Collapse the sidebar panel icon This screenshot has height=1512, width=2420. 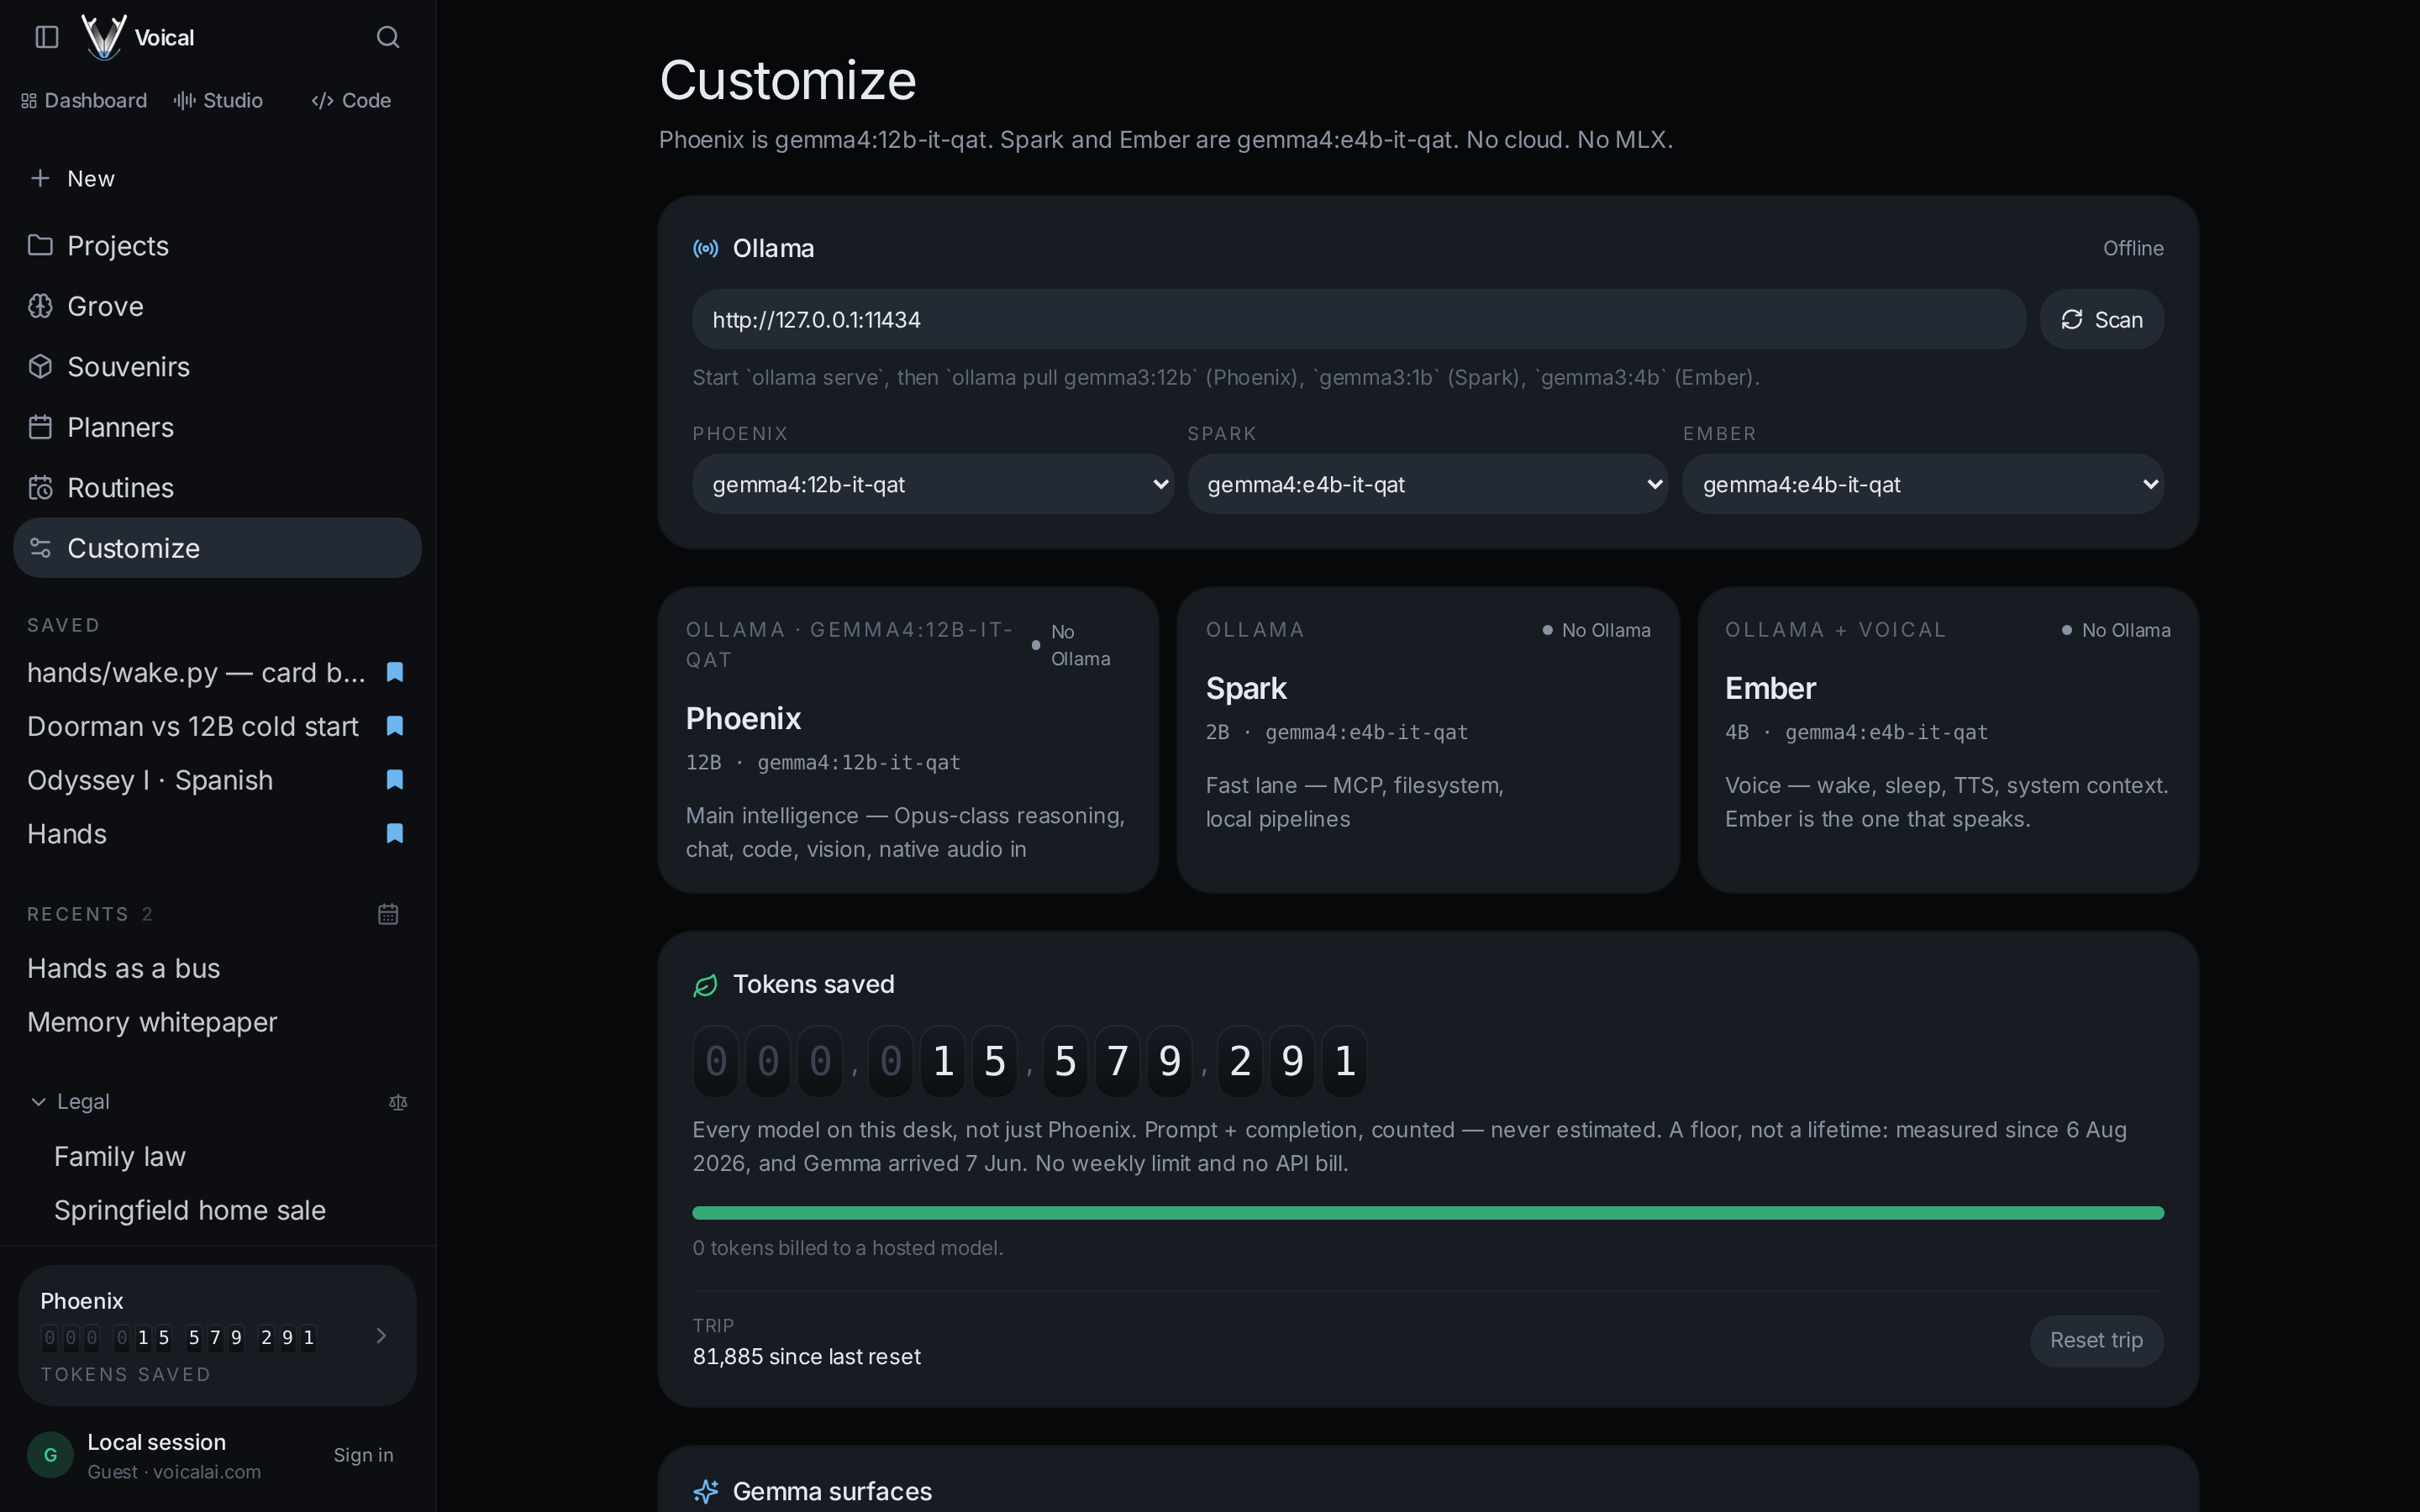[x=47, y=37]
